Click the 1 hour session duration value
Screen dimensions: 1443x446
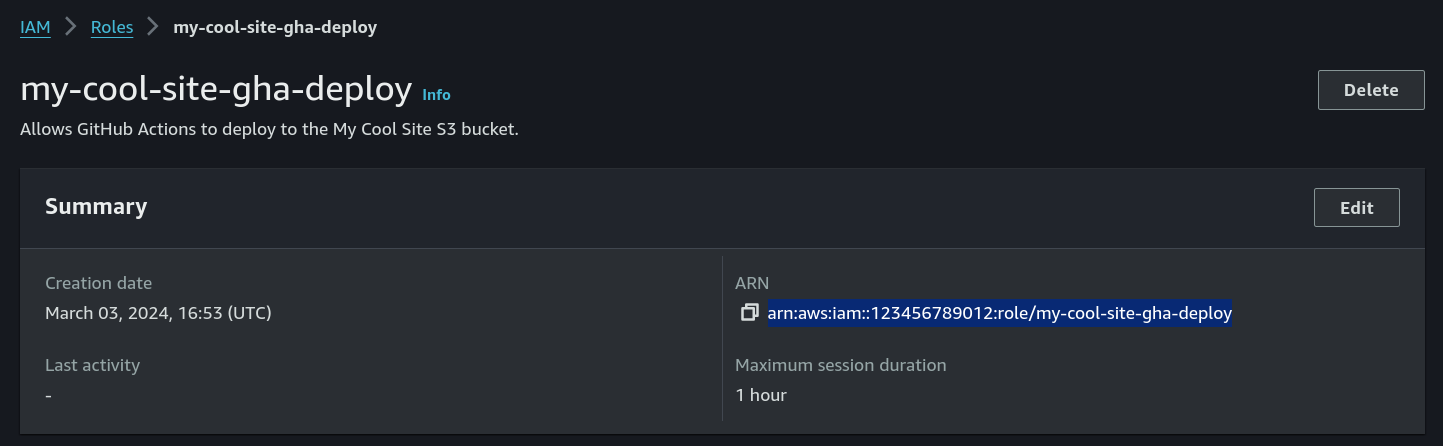pos(761,395)
